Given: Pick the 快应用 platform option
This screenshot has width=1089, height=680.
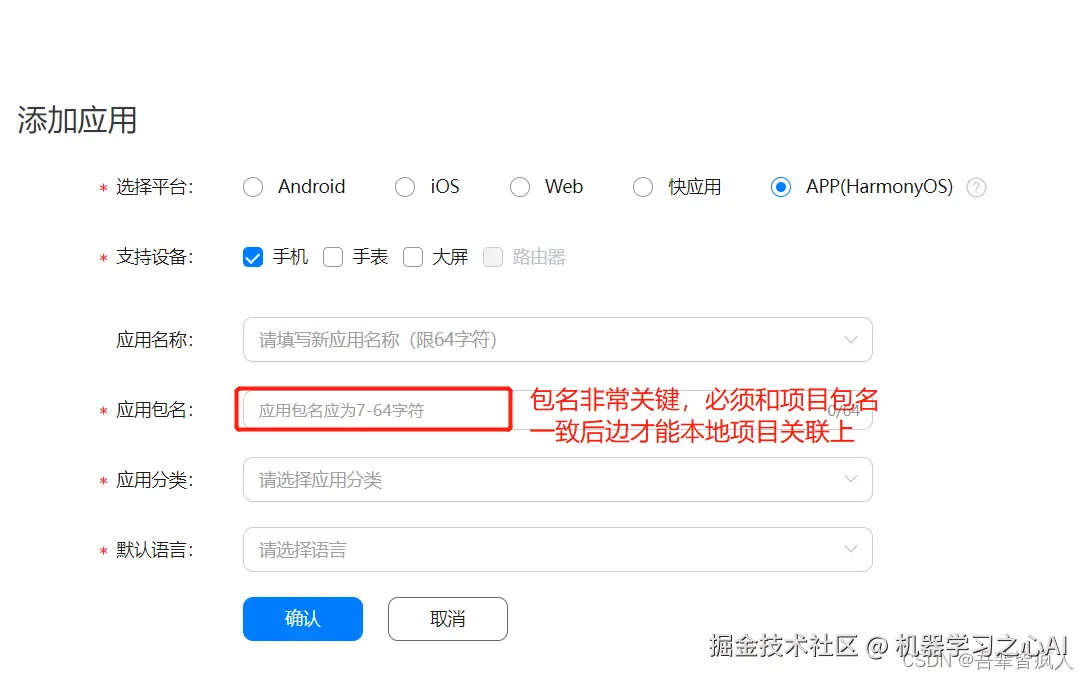Looking at the screenshot, I should click(x=643, y=188).
